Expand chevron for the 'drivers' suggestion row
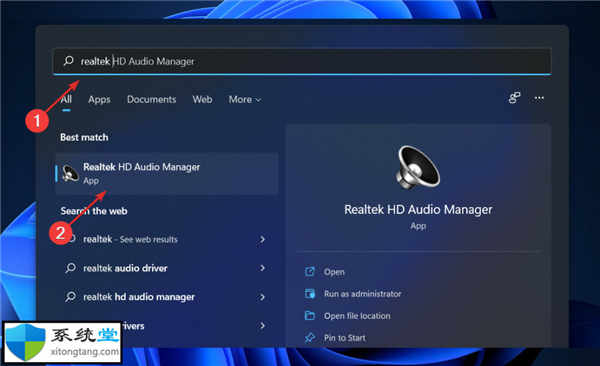 [x=262, y=326]
